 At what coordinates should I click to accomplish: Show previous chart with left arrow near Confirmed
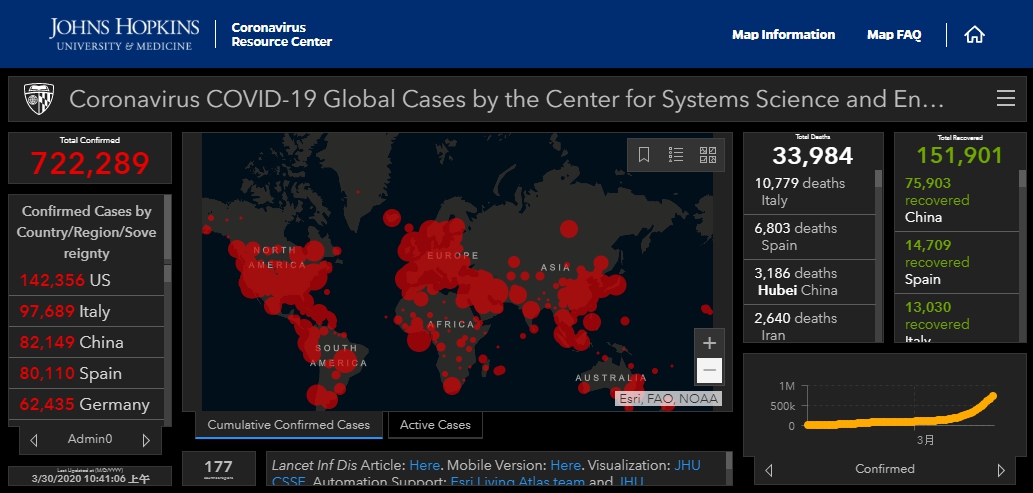[x=768, y=470]
